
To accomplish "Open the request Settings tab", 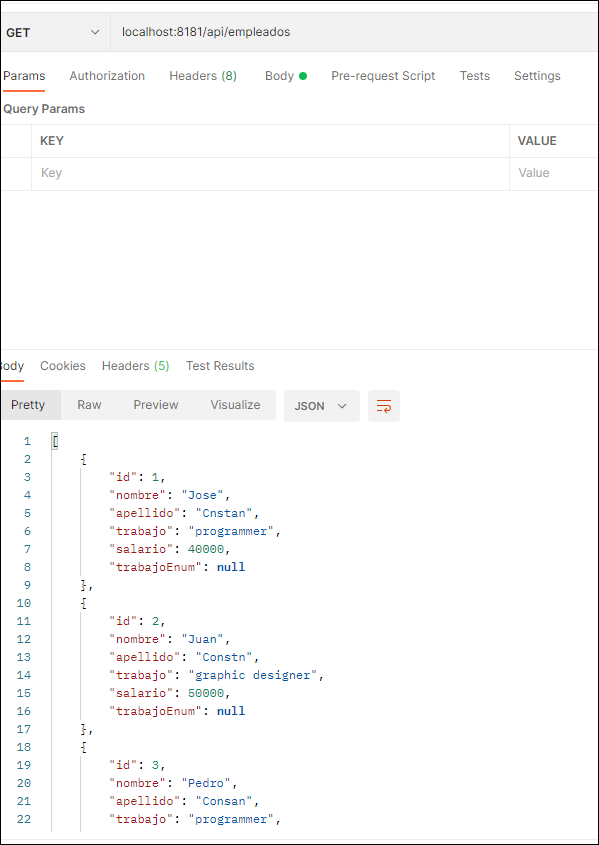I will coord(537,75).
